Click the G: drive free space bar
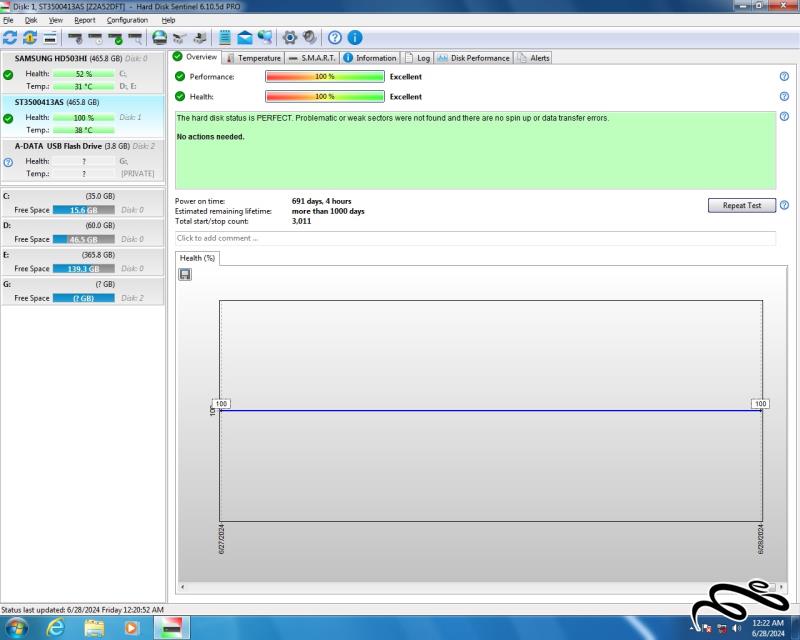Screen dimensions: 800x640 point(84,298)
